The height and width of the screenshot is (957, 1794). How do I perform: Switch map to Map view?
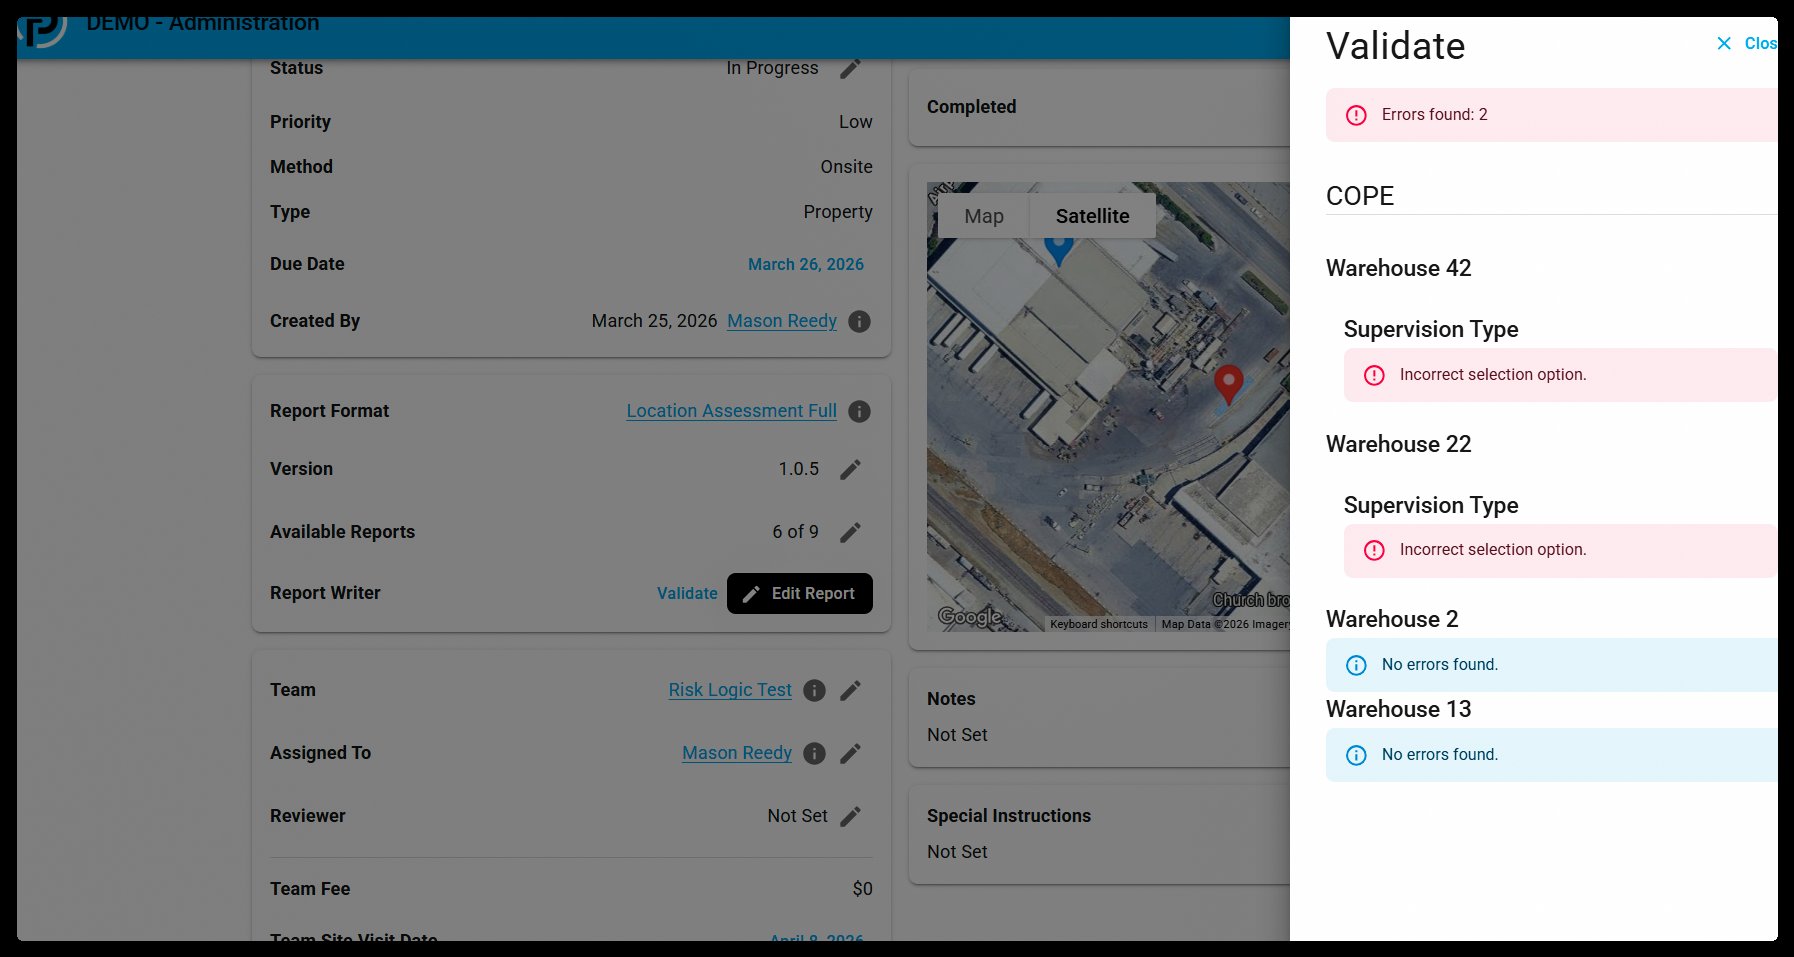(984, 216)
